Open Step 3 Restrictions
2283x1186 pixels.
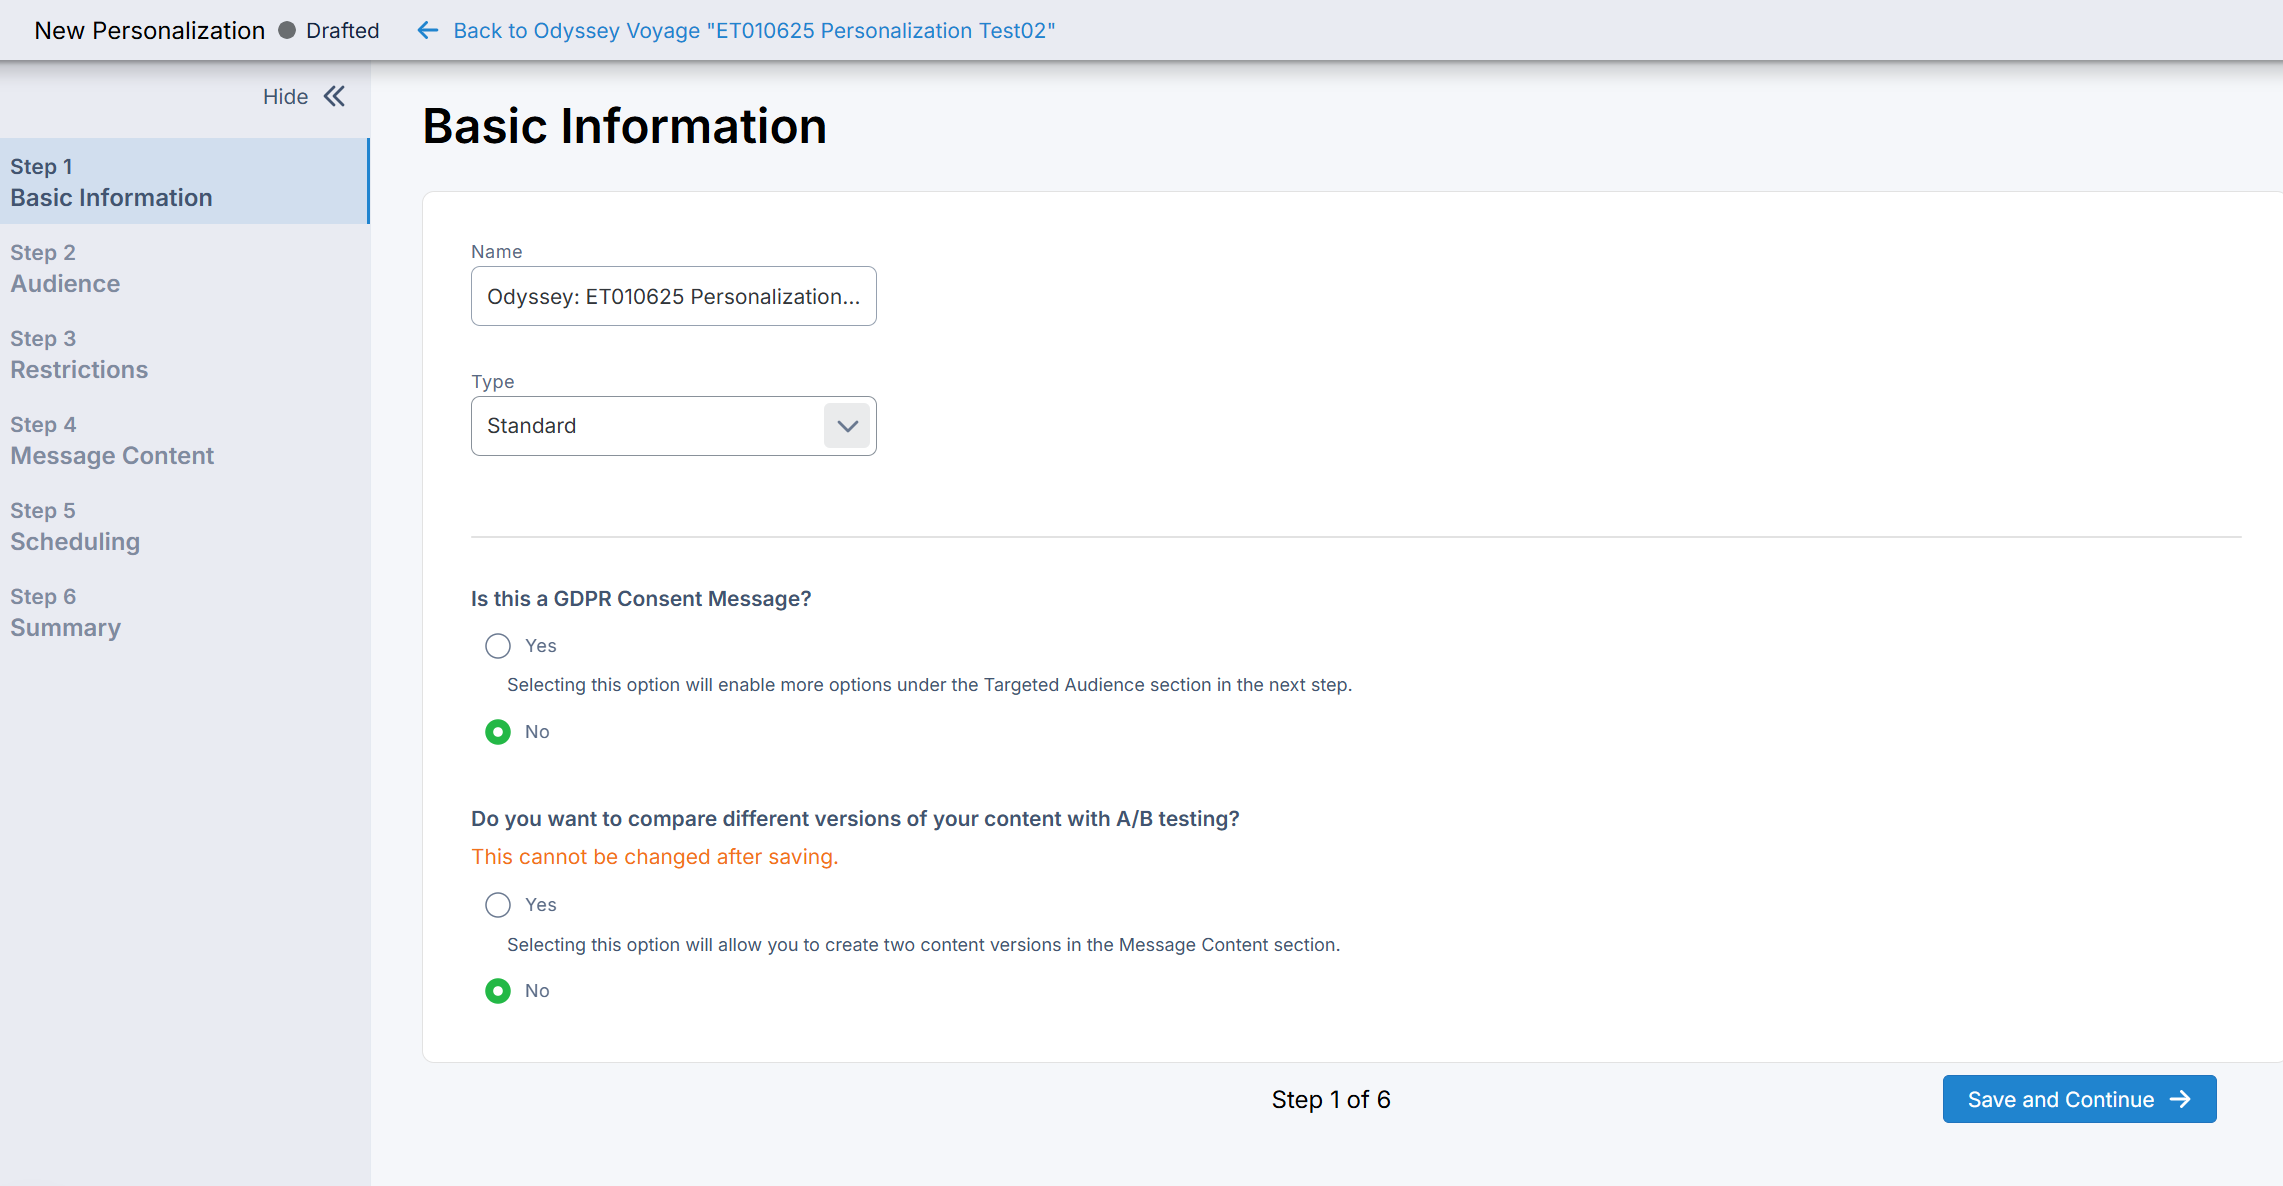(79, 354)
